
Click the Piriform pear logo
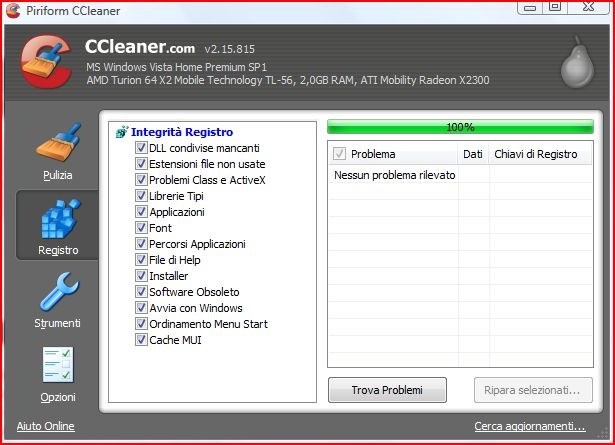point(577,63)
